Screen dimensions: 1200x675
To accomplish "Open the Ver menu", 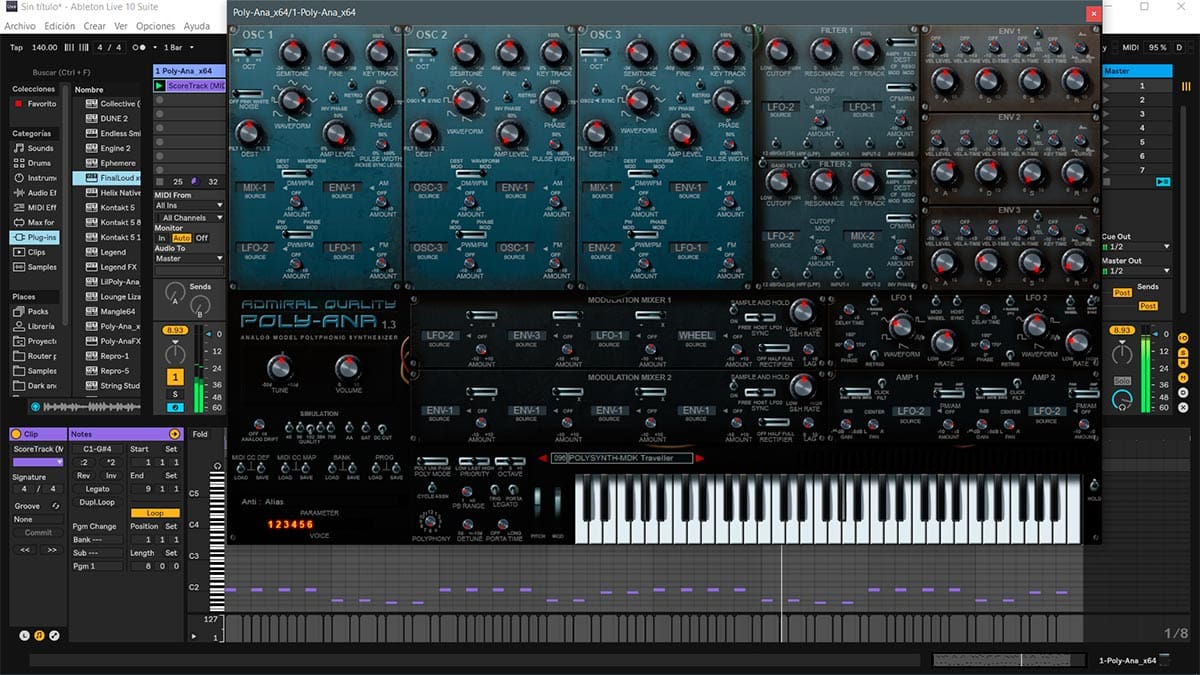I will coord(121,26).
